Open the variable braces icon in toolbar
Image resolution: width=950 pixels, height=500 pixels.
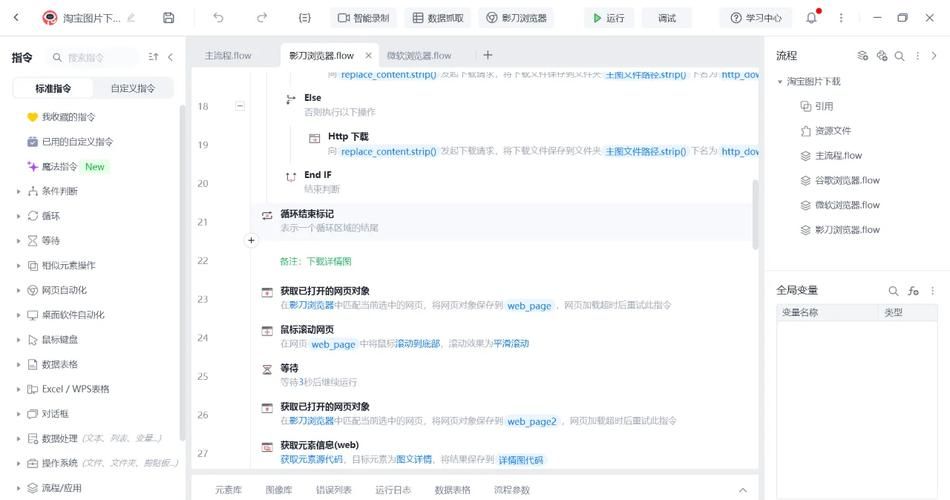pyautogui.click(x=305, y=18)
